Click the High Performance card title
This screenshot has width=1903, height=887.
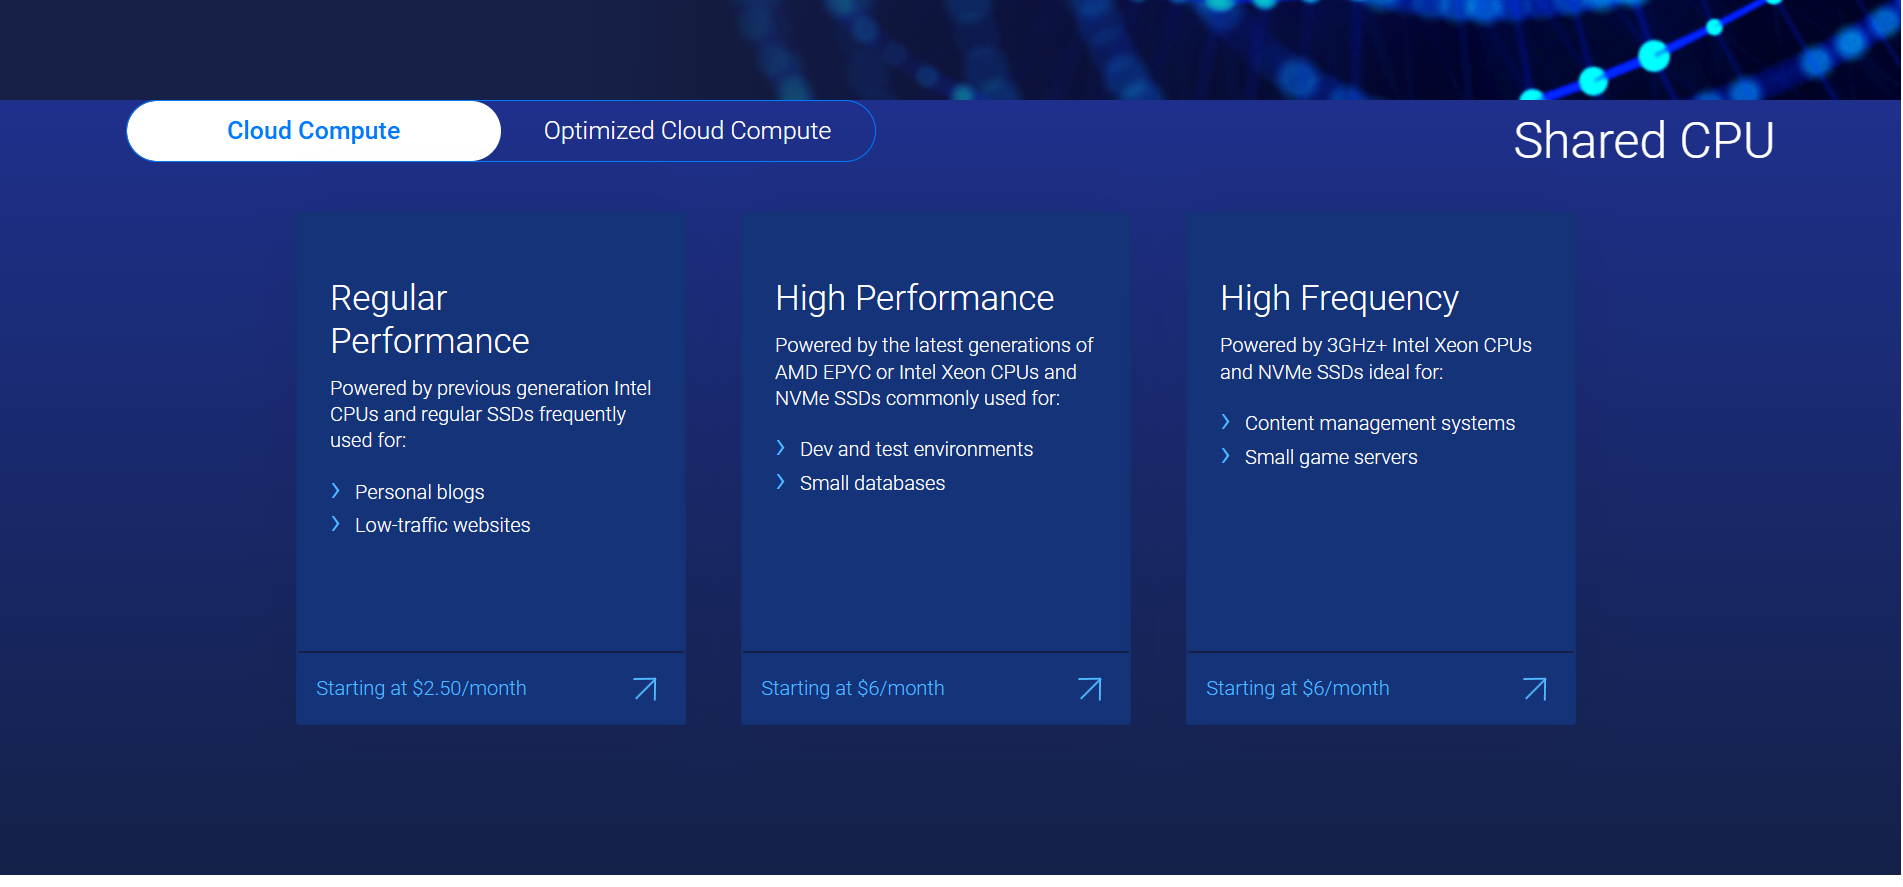tap(914, 299)
